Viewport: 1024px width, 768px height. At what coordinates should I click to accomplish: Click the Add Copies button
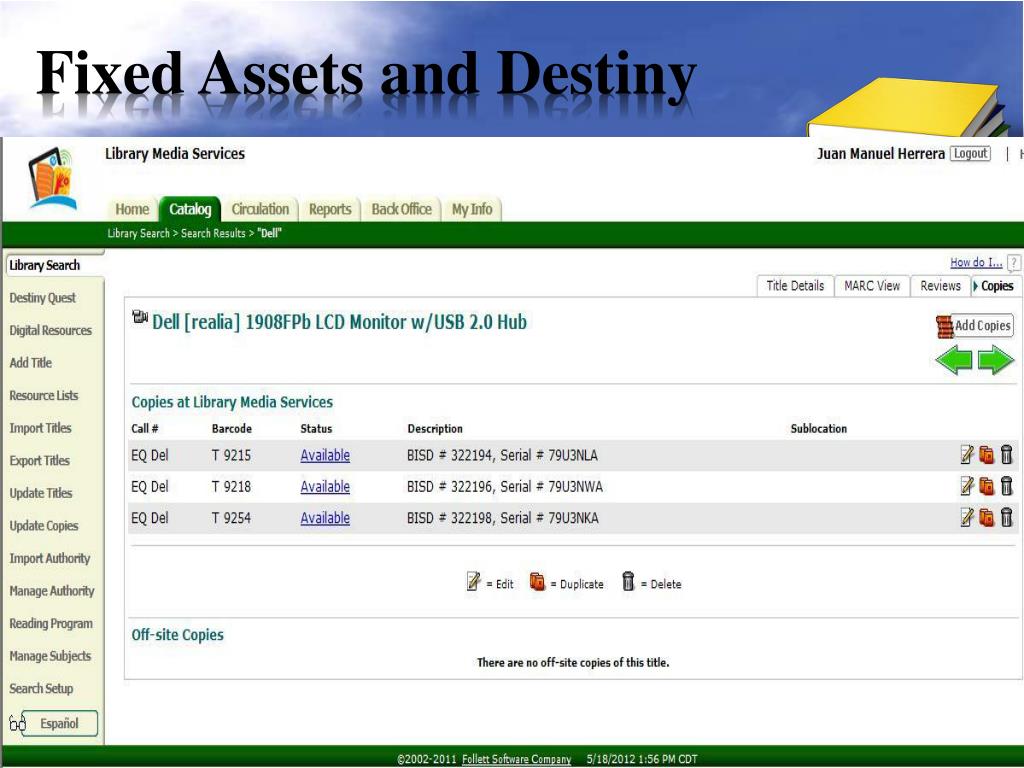974,325
